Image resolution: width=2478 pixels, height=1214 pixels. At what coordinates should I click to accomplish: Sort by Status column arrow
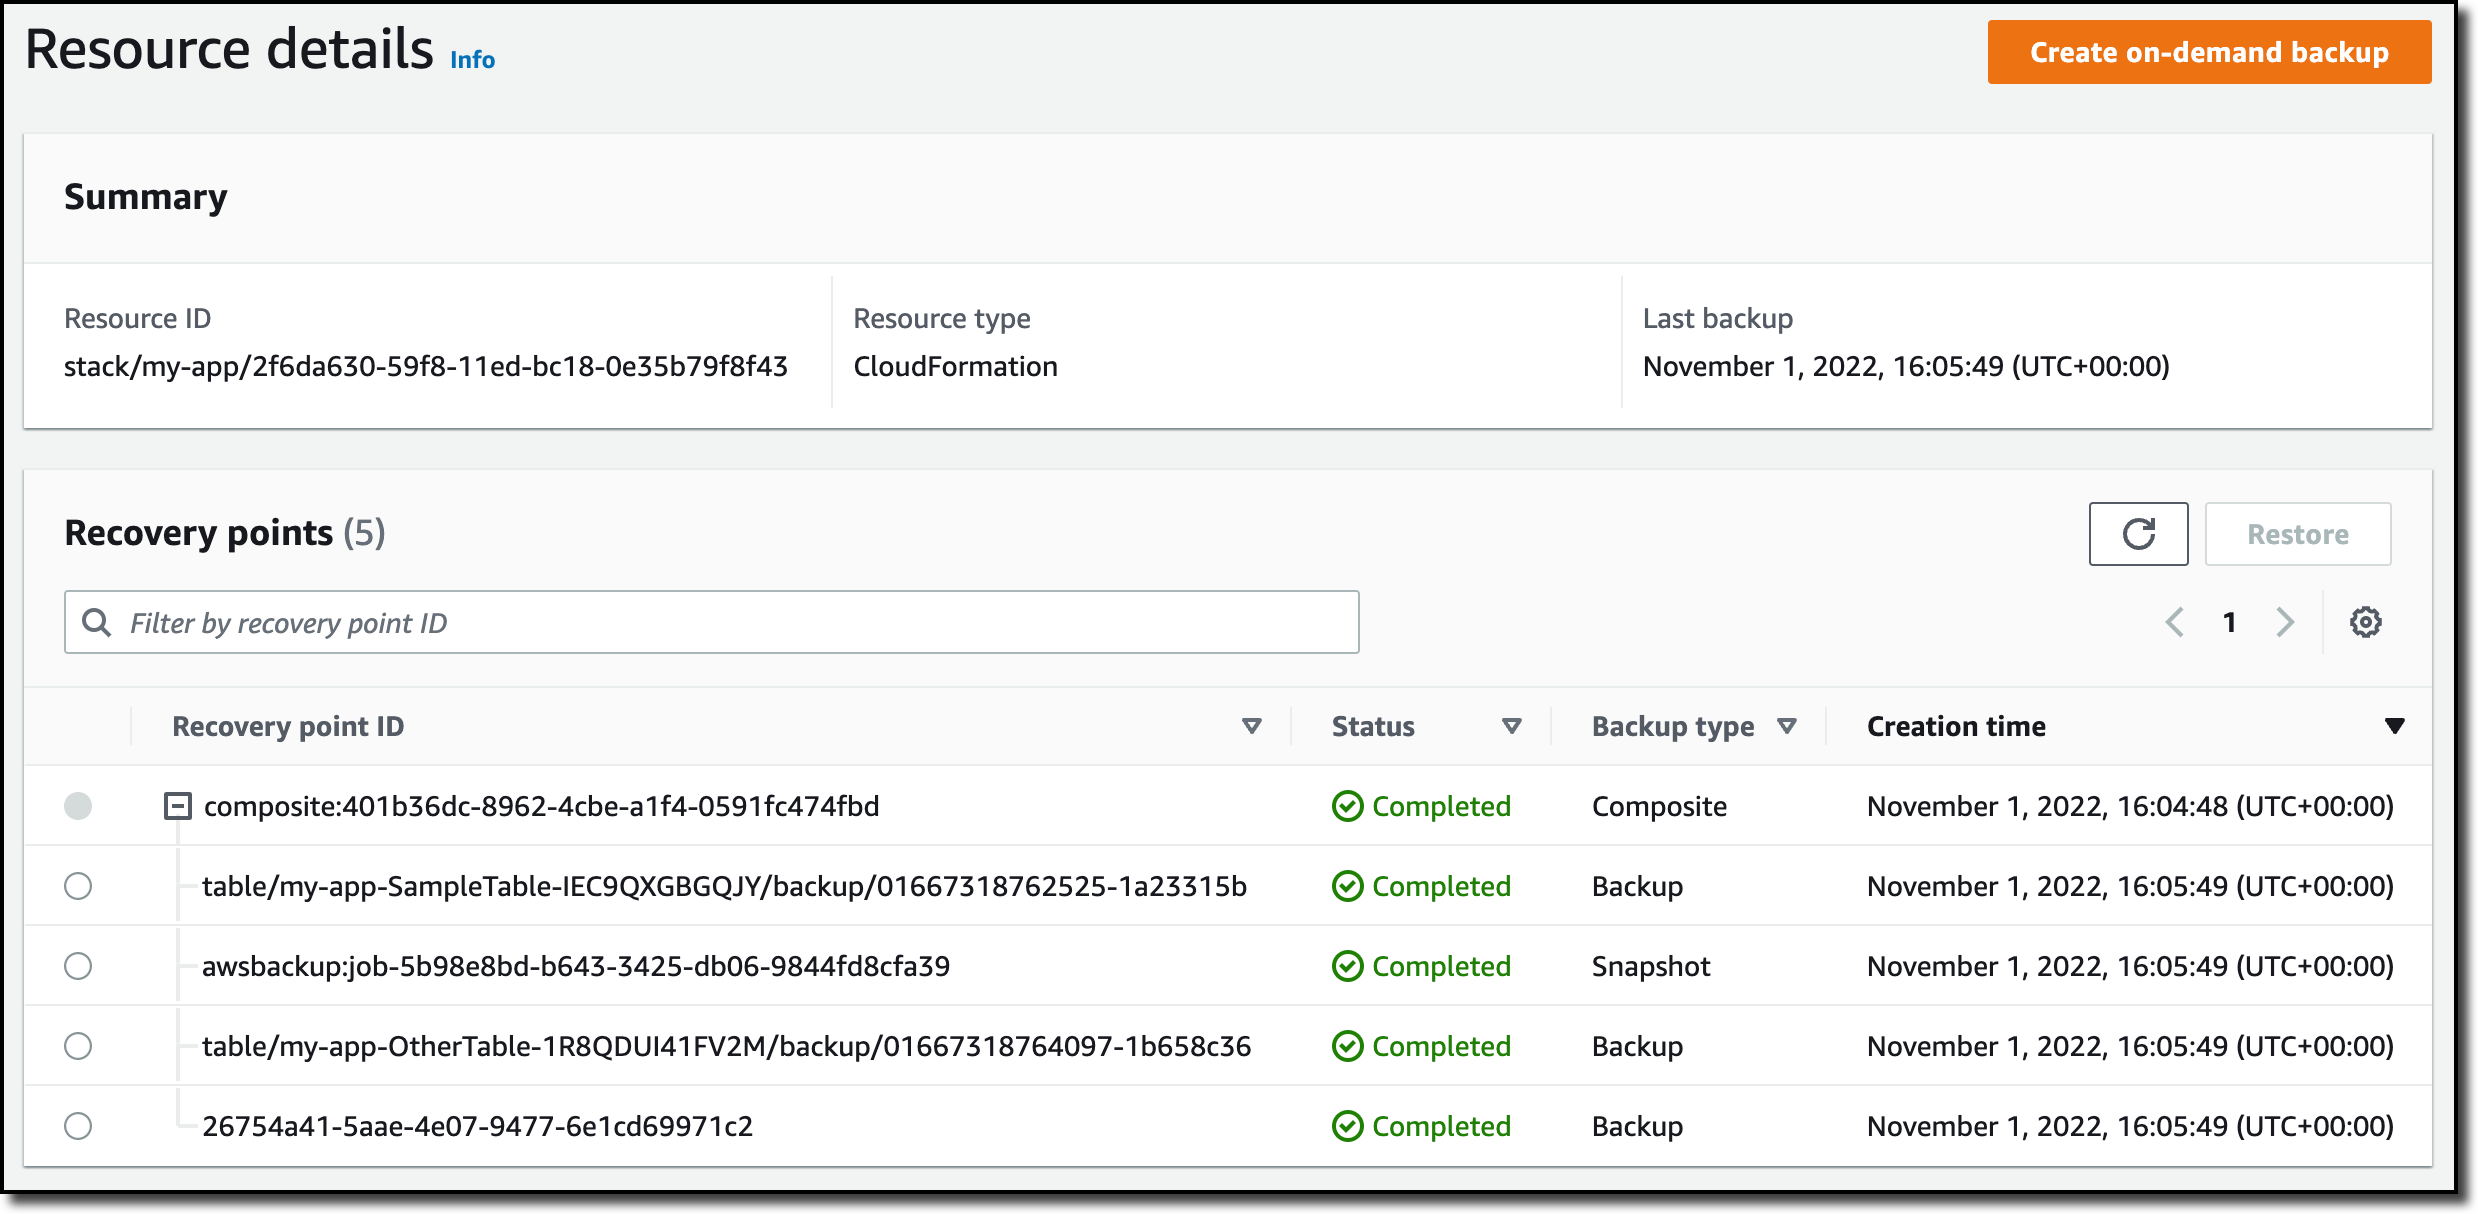(1511, 726)
